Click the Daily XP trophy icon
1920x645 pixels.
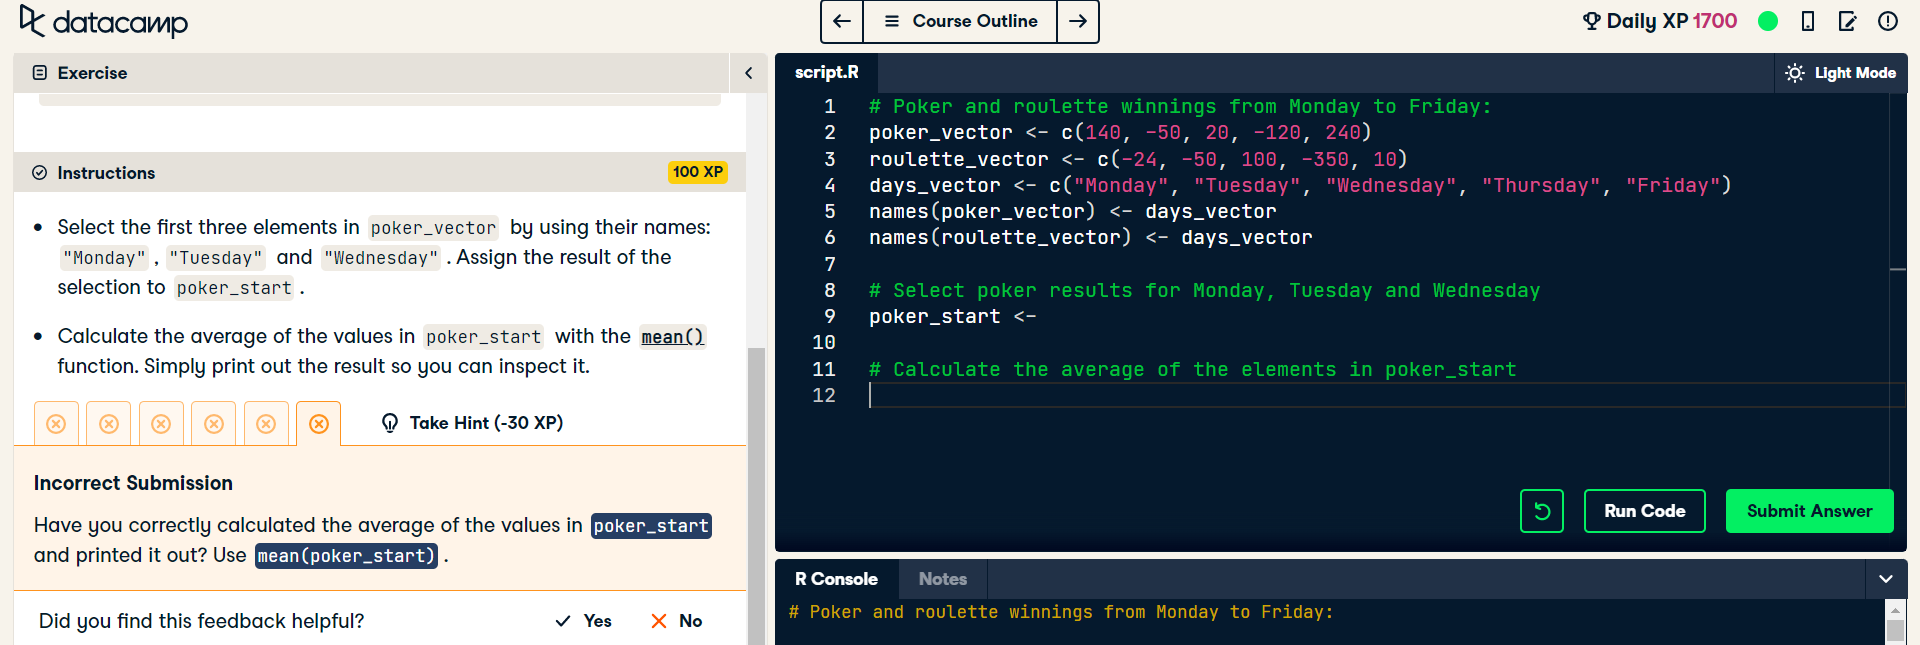tap(1591, 21)
